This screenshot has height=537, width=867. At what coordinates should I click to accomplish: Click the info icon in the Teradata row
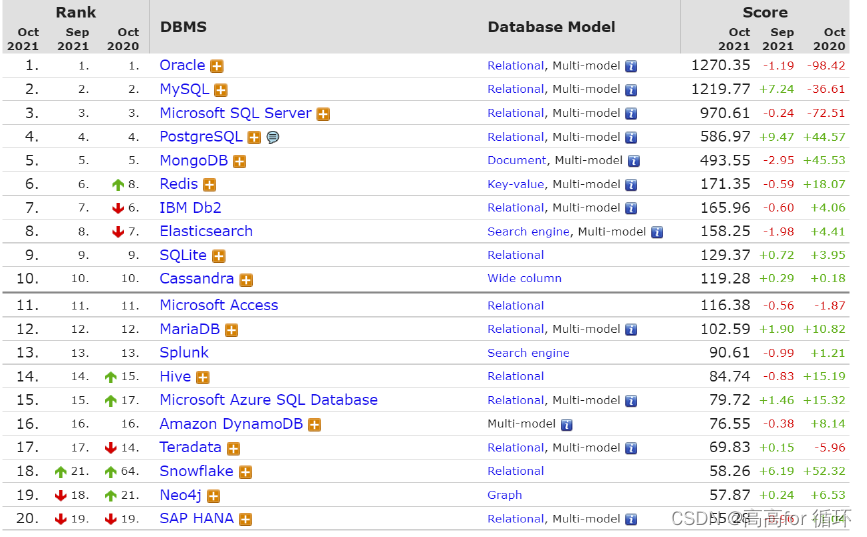point(631,449)
